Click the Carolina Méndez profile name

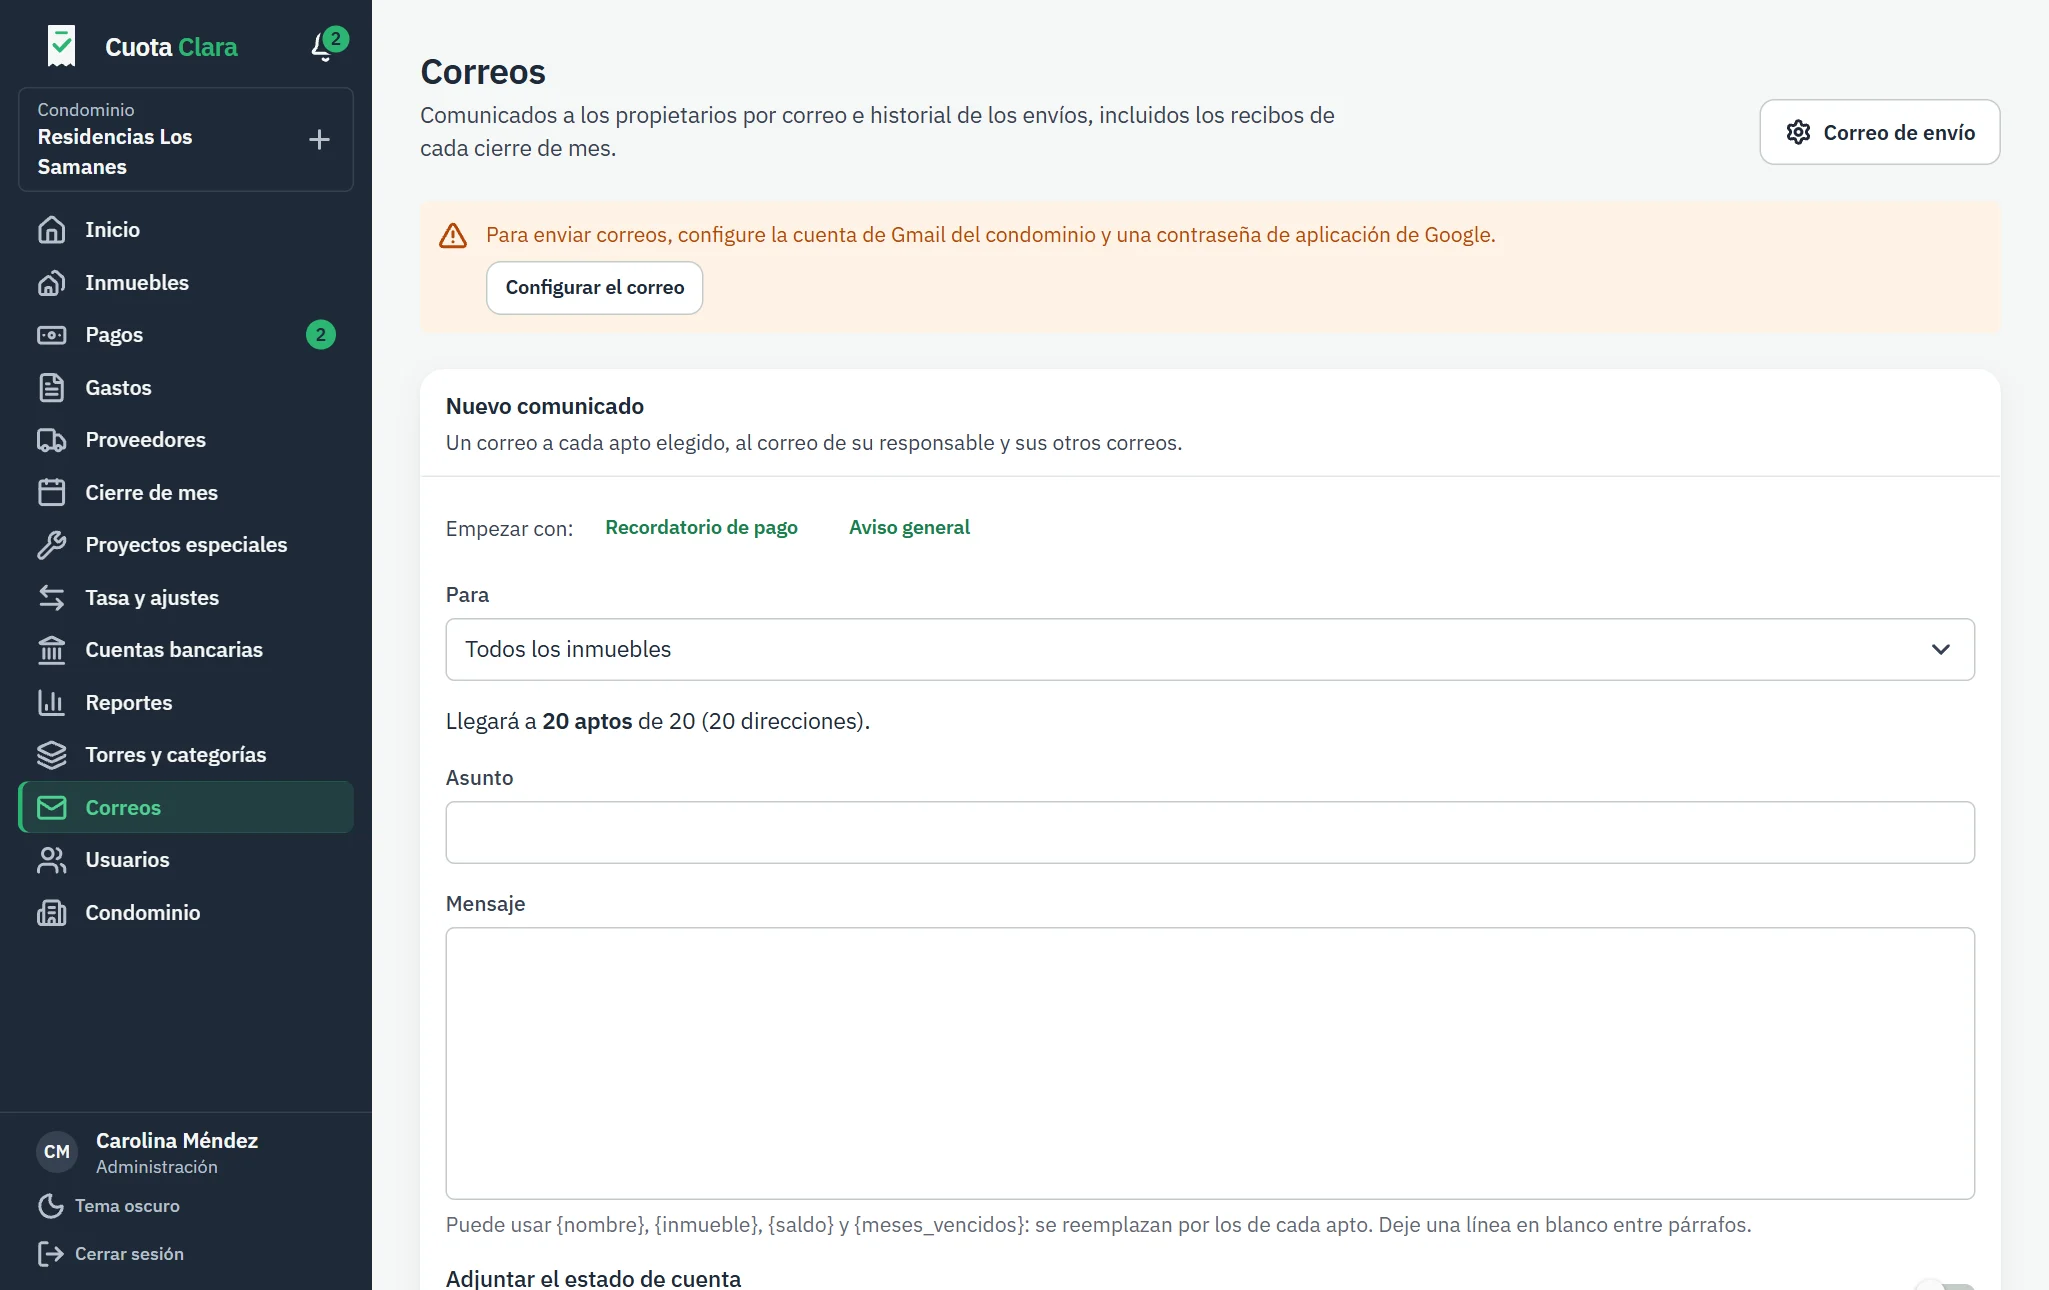177,1141
